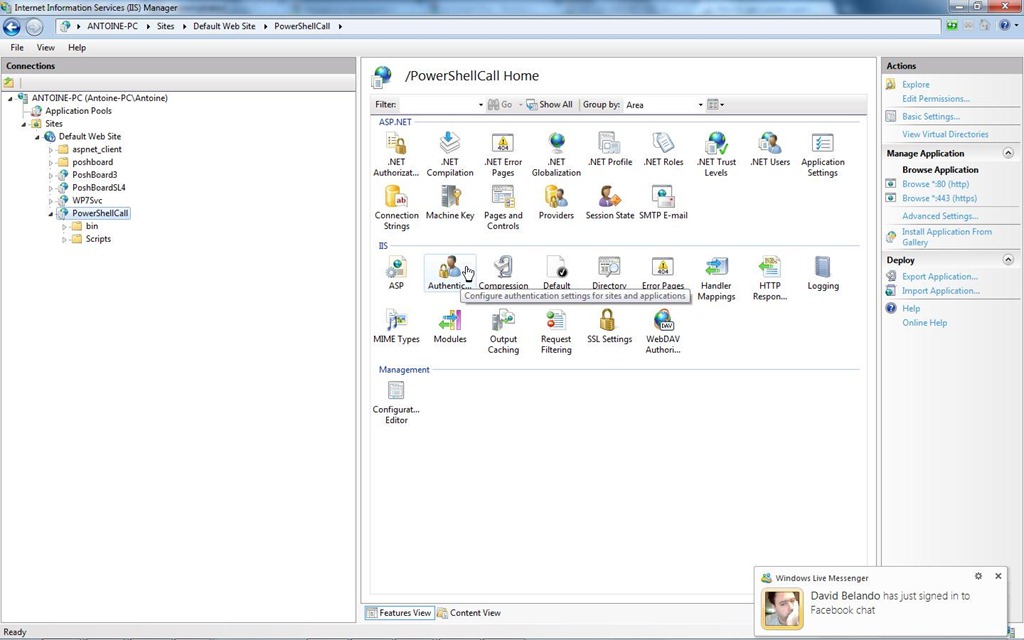The height and width of the screenshot is (640, 1024).
Task: Expand the bin folder node
Action: tap(64, 227)
